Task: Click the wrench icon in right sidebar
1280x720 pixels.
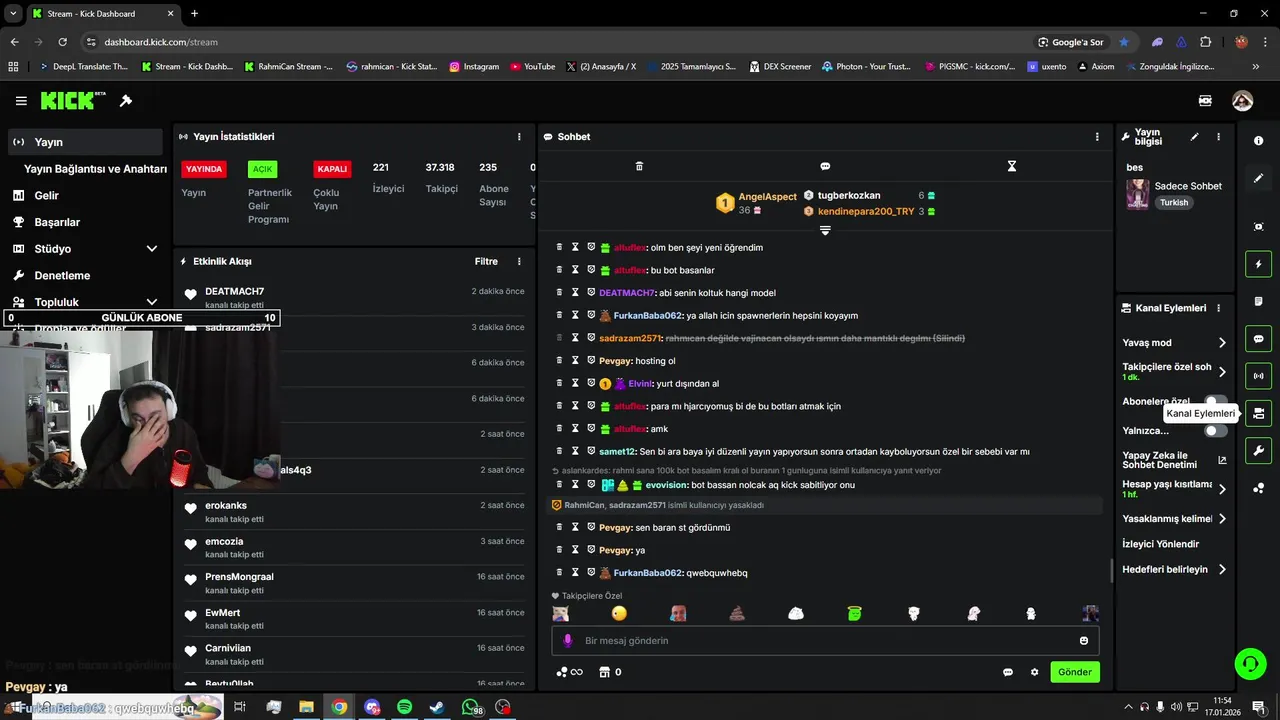Action: (1259, 450)
